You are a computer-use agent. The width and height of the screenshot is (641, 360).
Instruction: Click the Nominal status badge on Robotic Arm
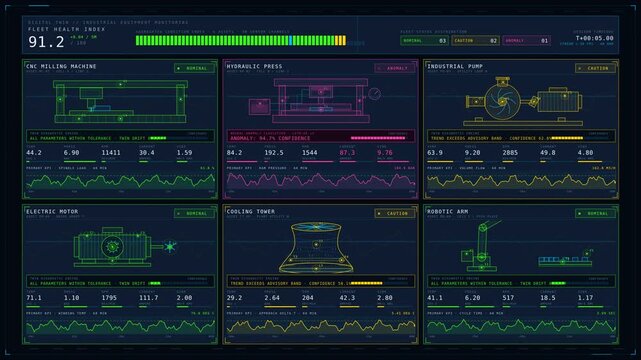click(x=596, y=213)
